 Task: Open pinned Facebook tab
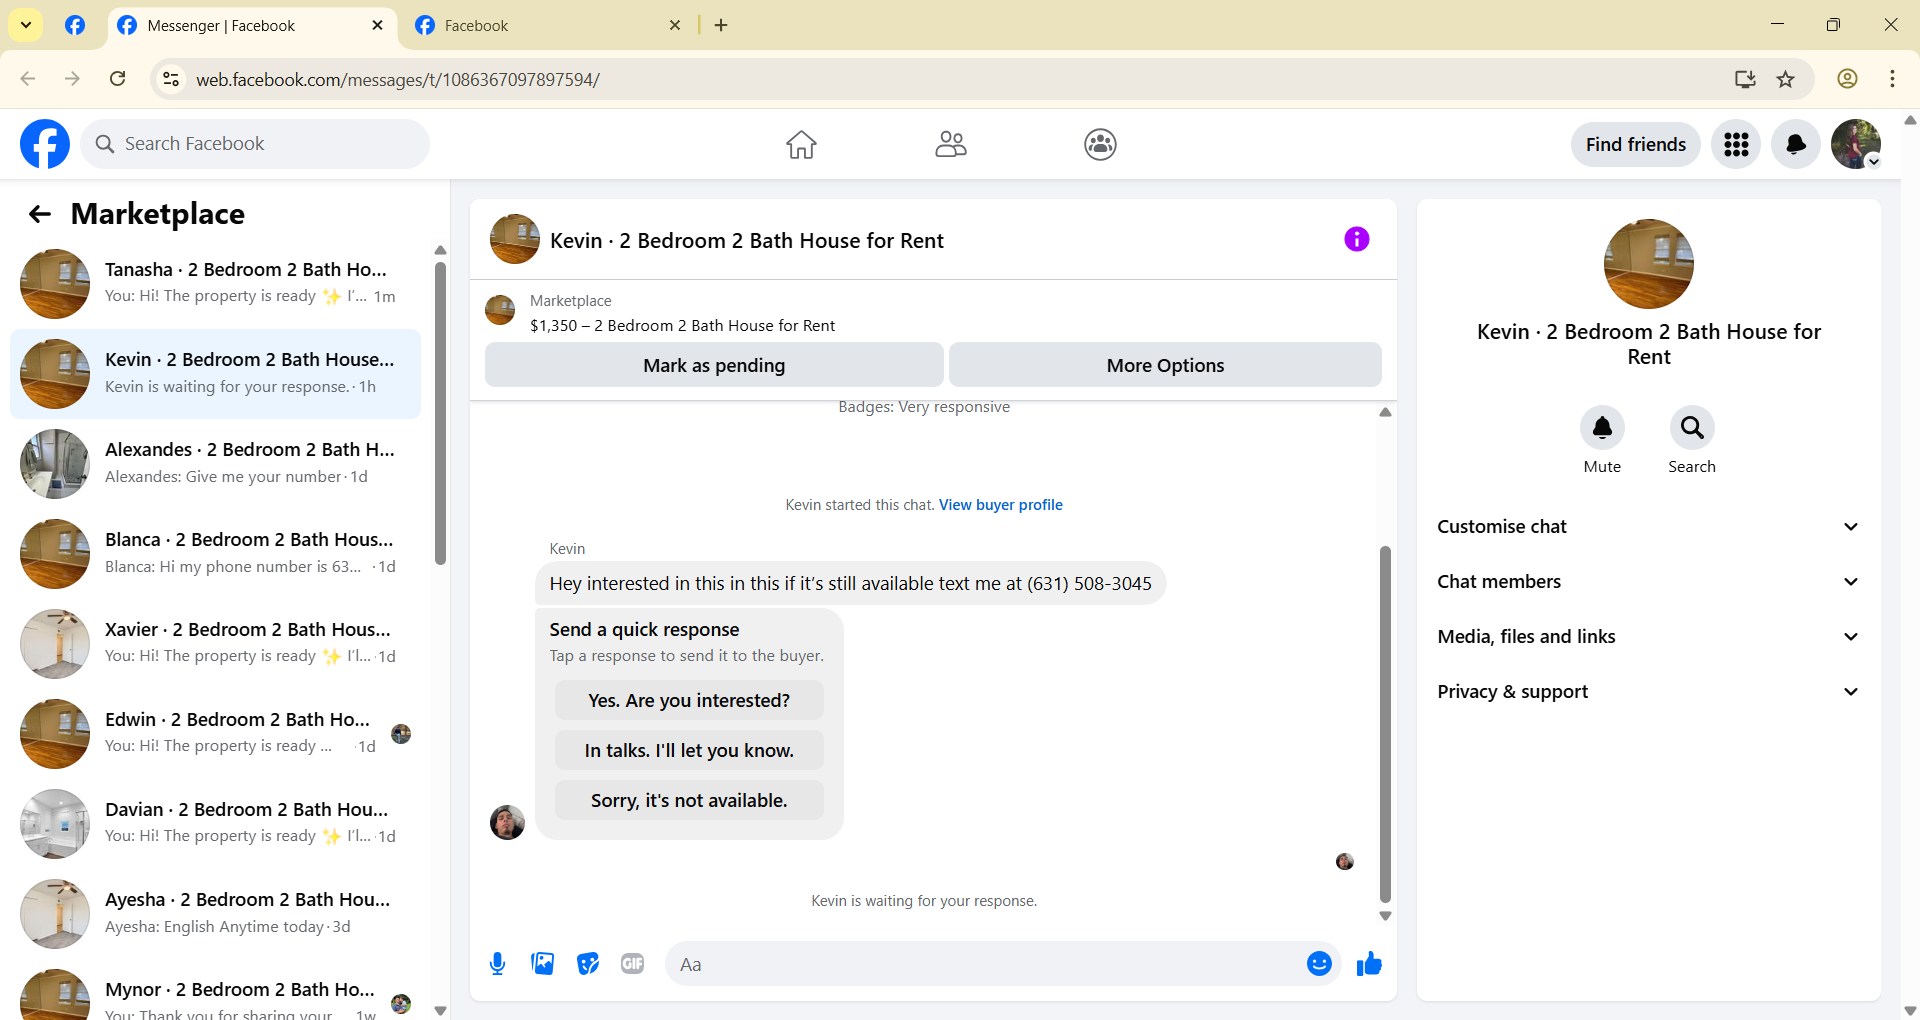click(75, 25)
